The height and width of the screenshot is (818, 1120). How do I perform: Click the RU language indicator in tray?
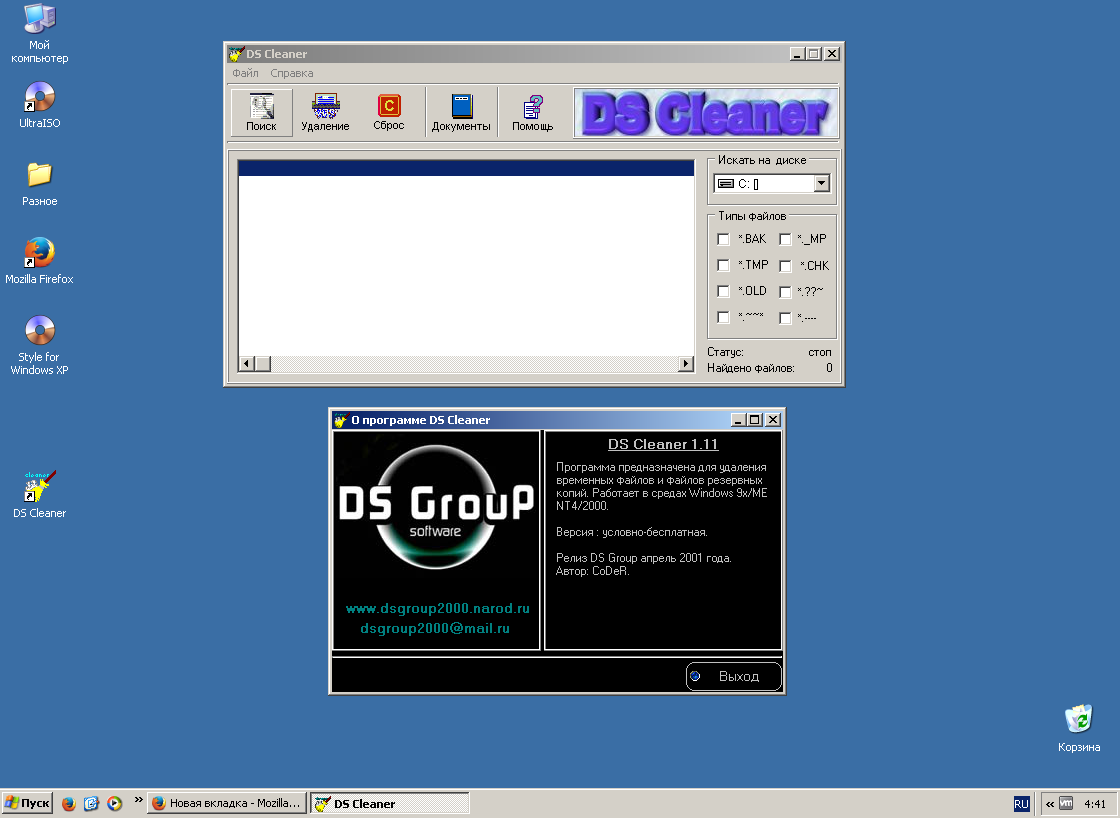(1021, 804)
